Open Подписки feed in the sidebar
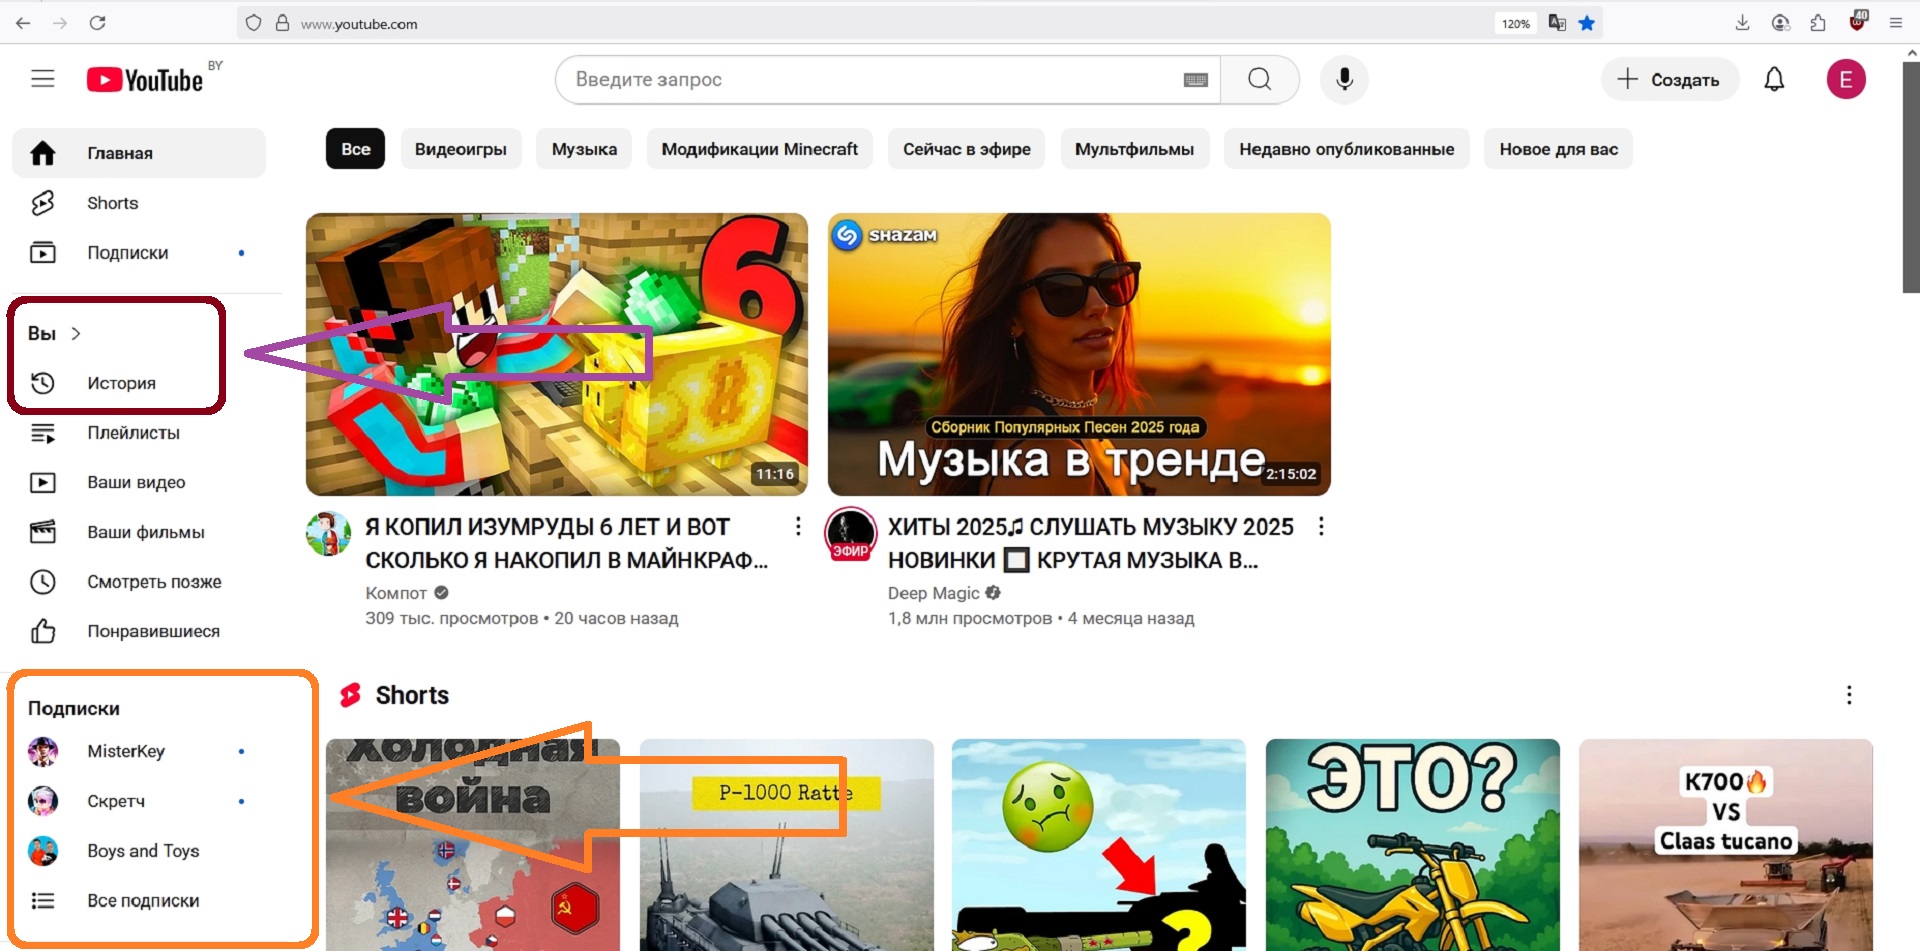Viewport: 1920px width, 951px height. (139, 253)
